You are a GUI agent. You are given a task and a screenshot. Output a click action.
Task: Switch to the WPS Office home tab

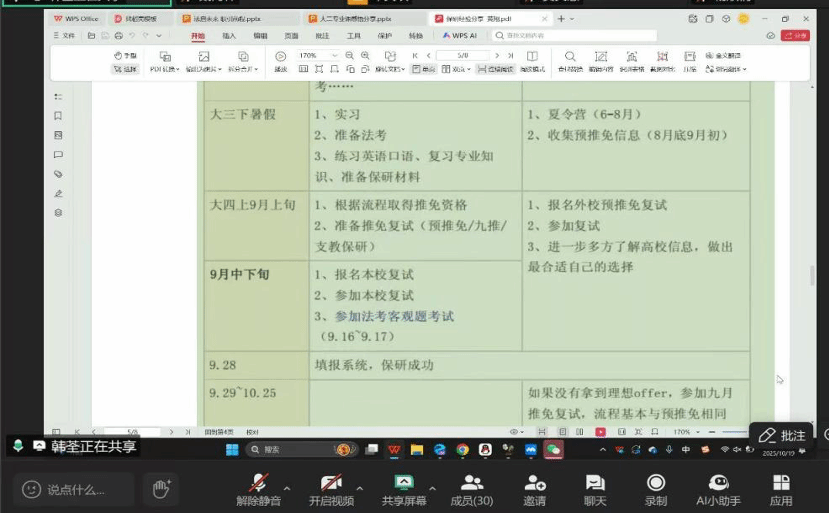click(77, 19)
